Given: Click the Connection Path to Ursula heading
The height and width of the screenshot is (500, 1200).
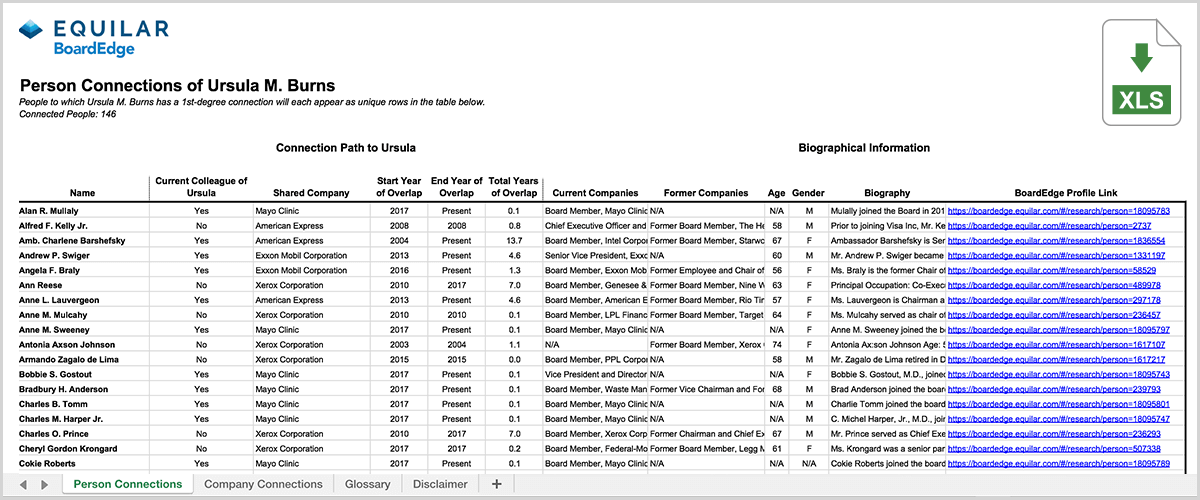Looking at the screenshot, I should (346, 148).
